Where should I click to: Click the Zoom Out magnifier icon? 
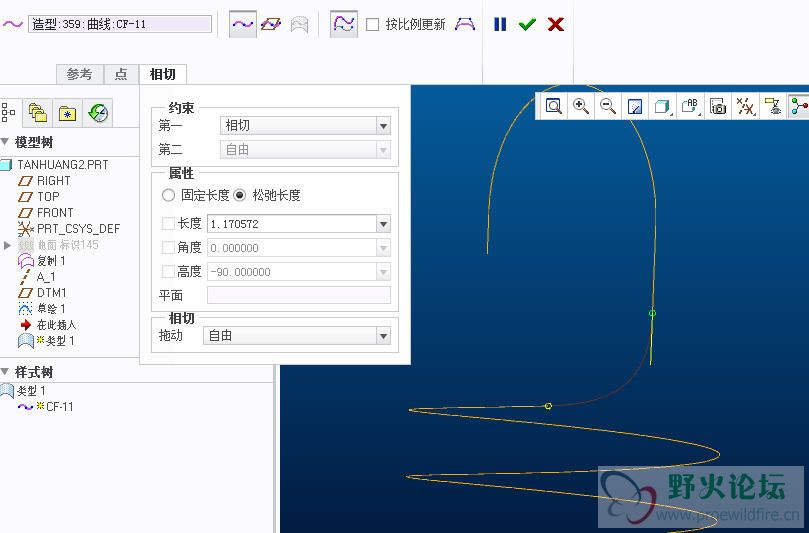click(x=608, y=106)
